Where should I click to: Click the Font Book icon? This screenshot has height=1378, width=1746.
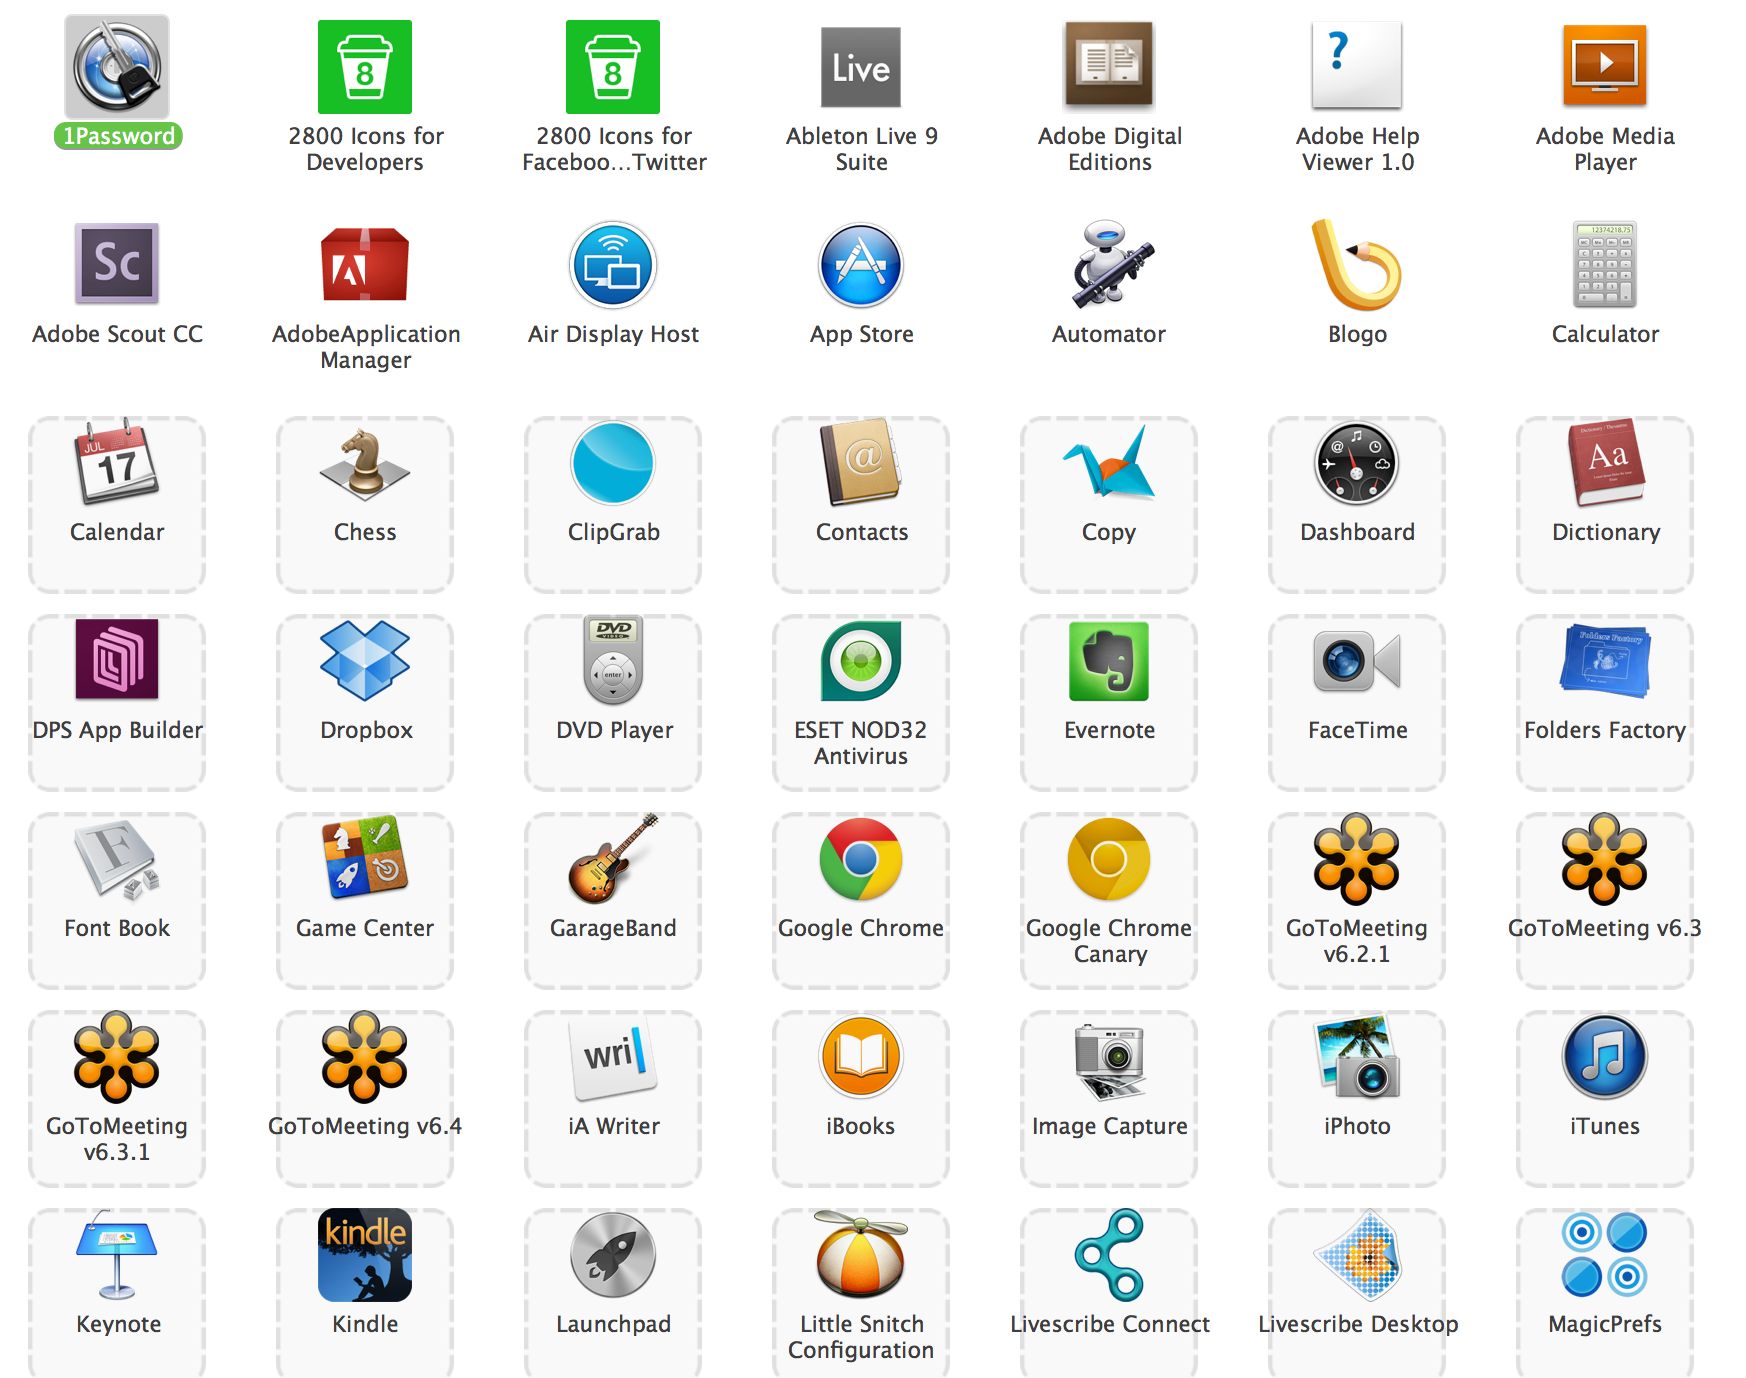tap(117, 860)
